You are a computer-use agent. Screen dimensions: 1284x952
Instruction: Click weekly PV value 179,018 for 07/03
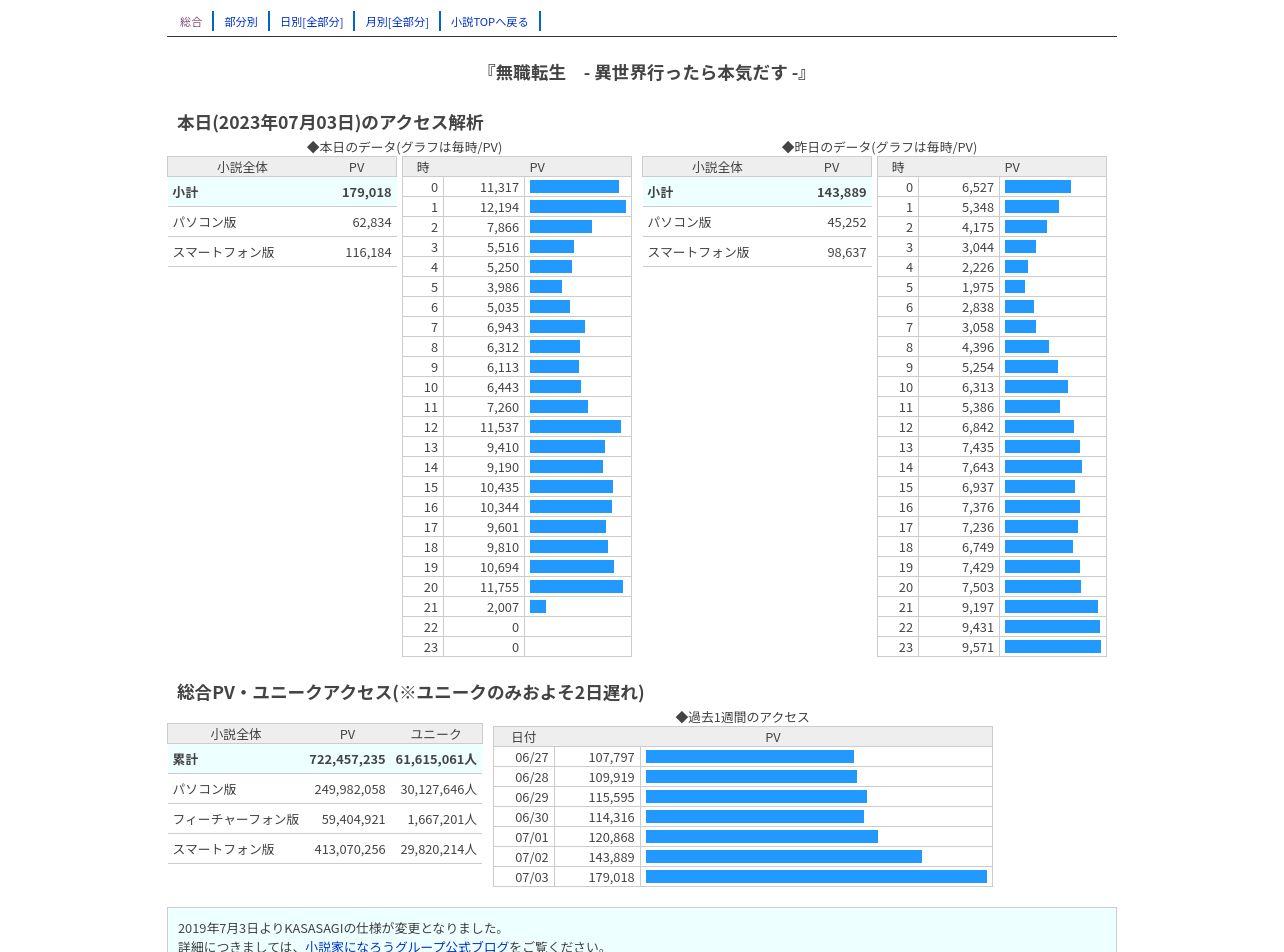[612, 877]
